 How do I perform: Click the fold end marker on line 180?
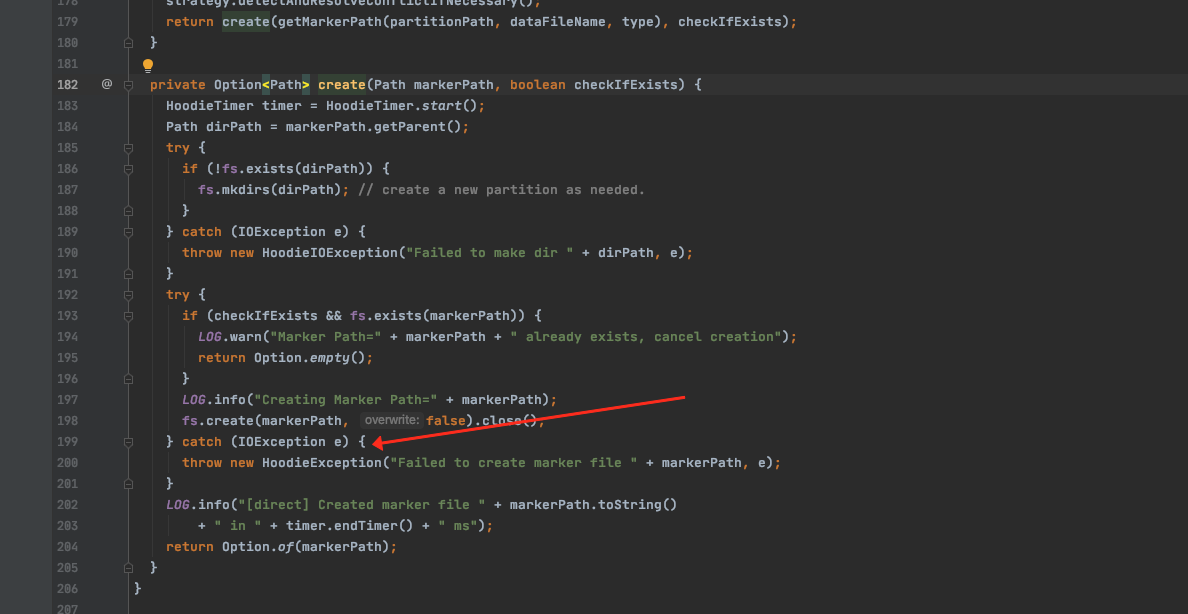coord(129,42)
